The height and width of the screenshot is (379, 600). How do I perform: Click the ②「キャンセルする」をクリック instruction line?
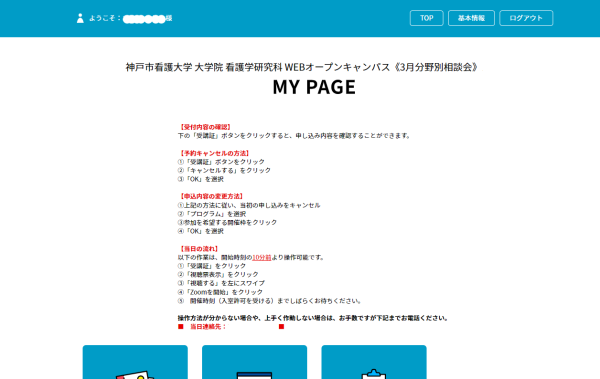[x=224, y=170]
